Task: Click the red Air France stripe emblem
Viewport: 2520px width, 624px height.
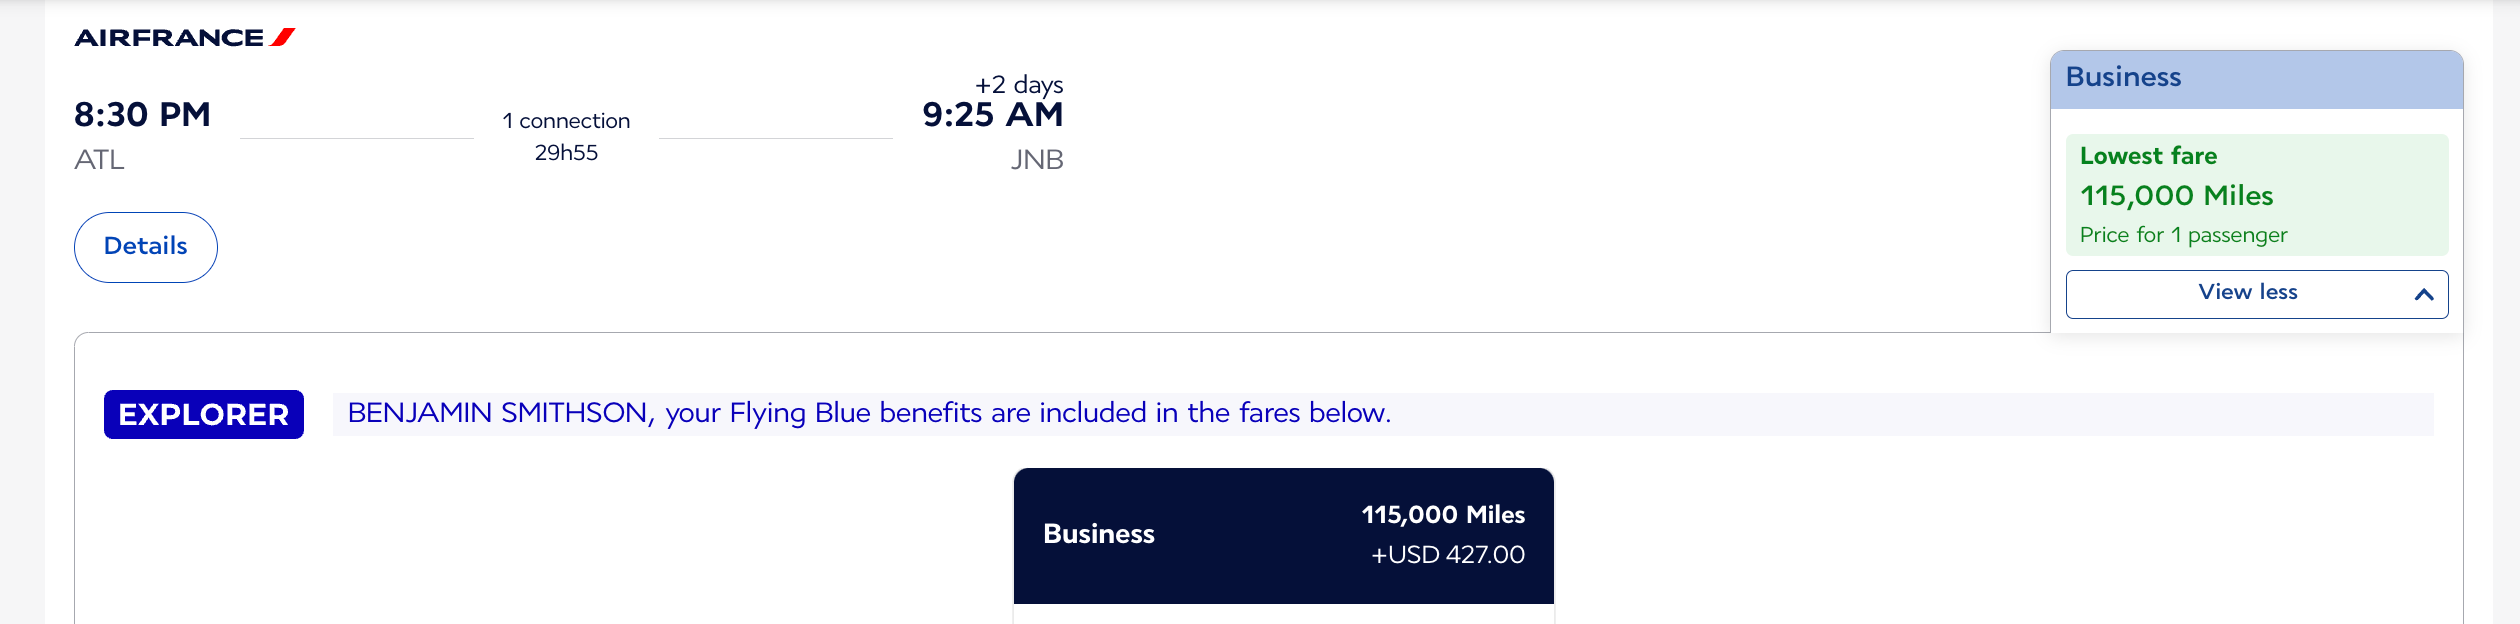Action: (x=283, y=38)
